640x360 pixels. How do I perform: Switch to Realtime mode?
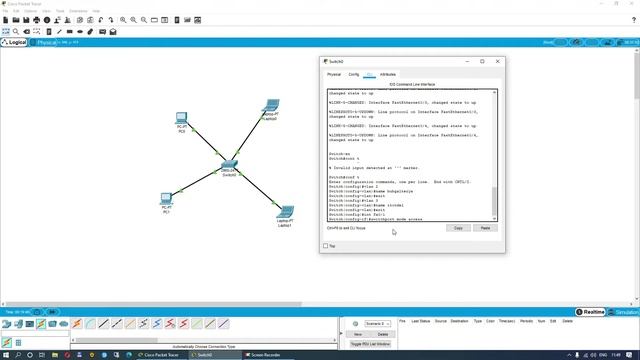coord(590,312)
